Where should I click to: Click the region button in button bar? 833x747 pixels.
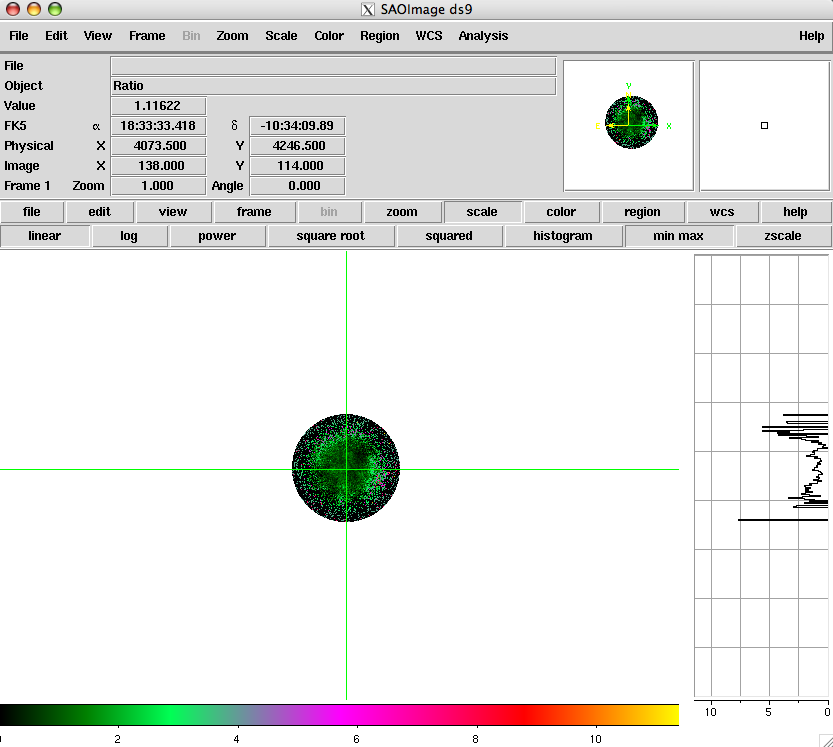click(642, 212)
